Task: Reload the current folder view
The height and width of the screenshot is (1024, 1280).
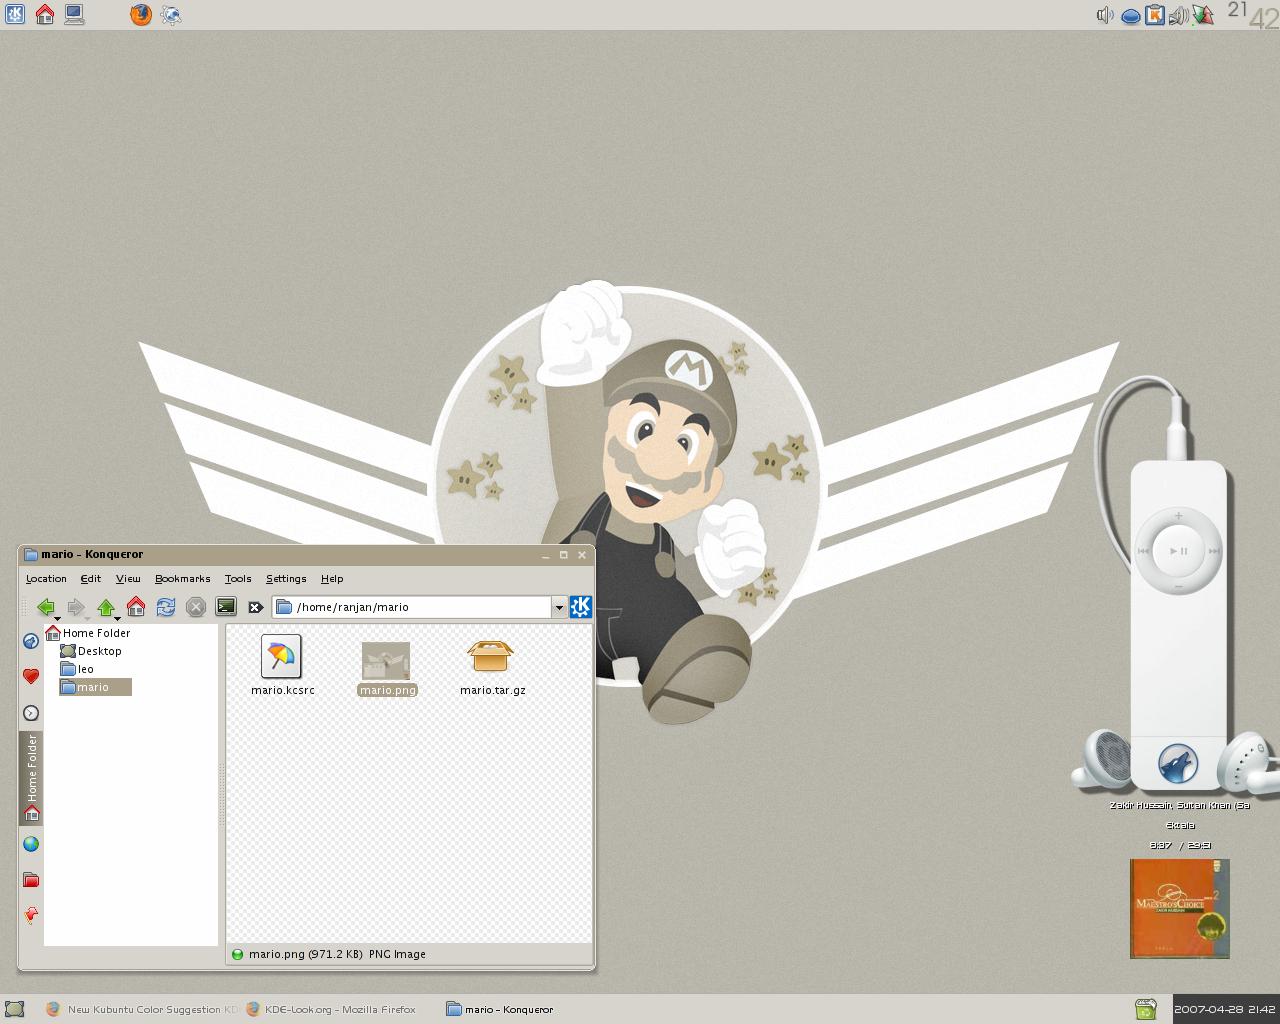Action: (x=166, y=606)
